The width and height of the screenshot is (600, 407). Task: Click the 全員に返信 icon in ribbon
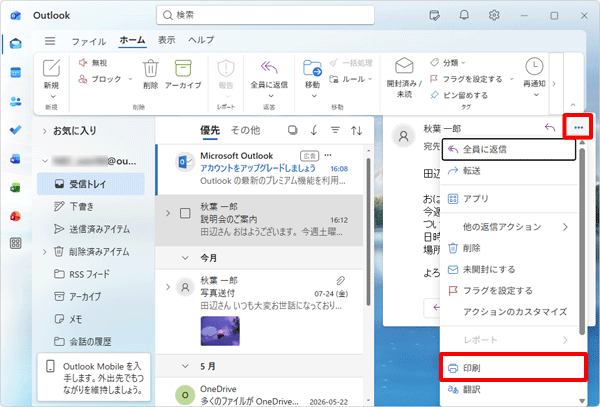(269, 68)
